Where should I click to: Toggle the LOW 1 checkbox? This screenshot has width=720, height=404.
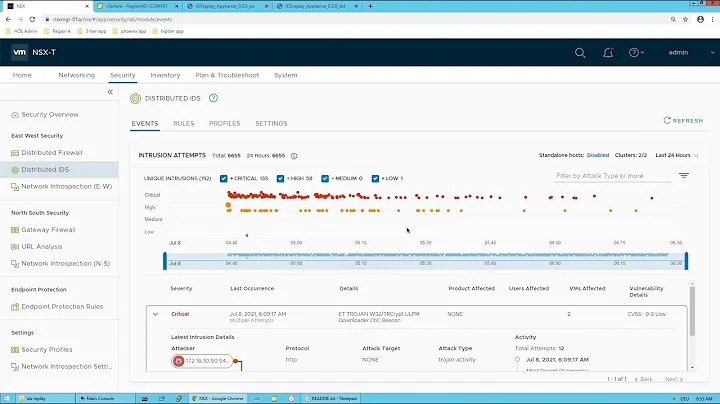[375, 179]
